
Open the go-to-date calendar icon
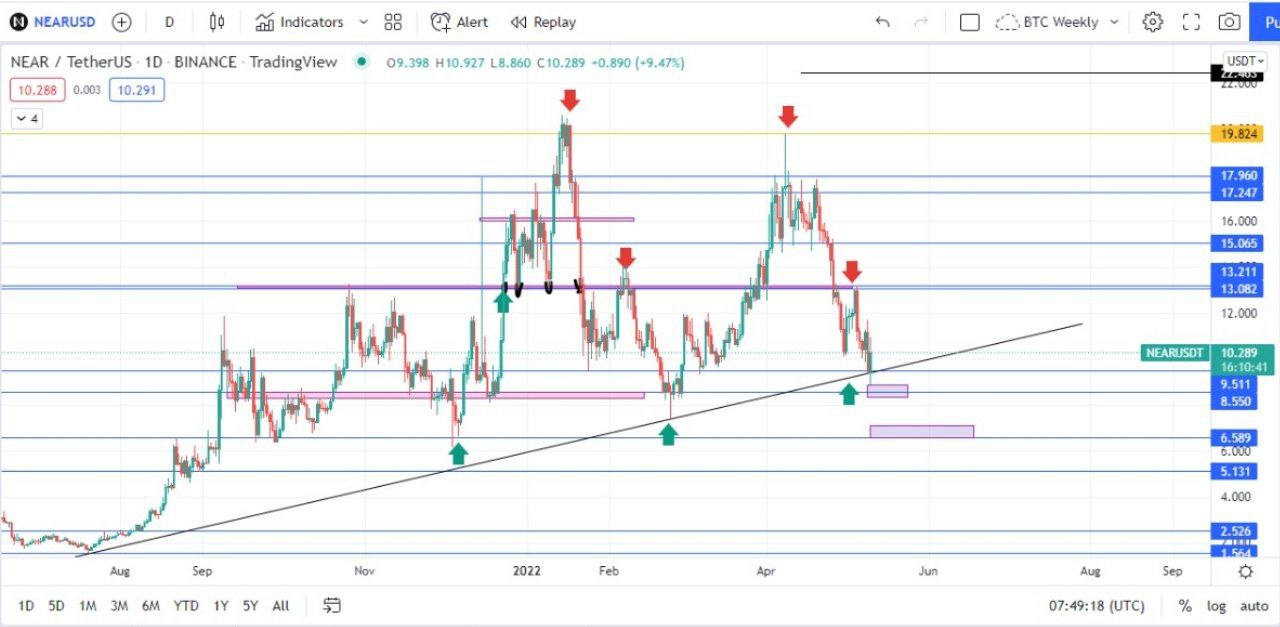(332, 605)
